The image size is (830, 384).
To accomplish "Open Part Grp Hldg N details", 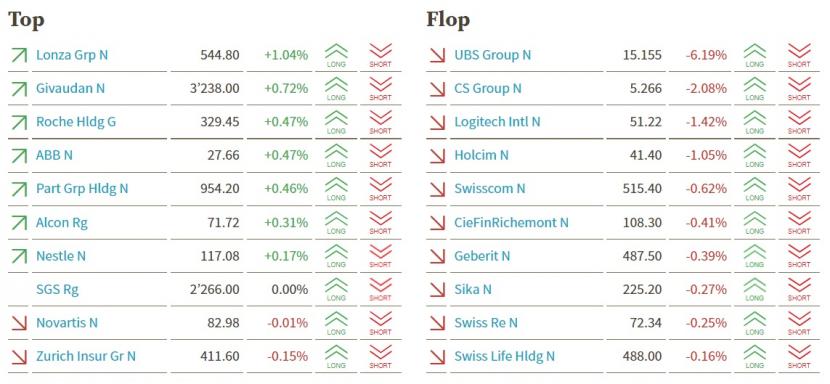I will coord(82,189).
